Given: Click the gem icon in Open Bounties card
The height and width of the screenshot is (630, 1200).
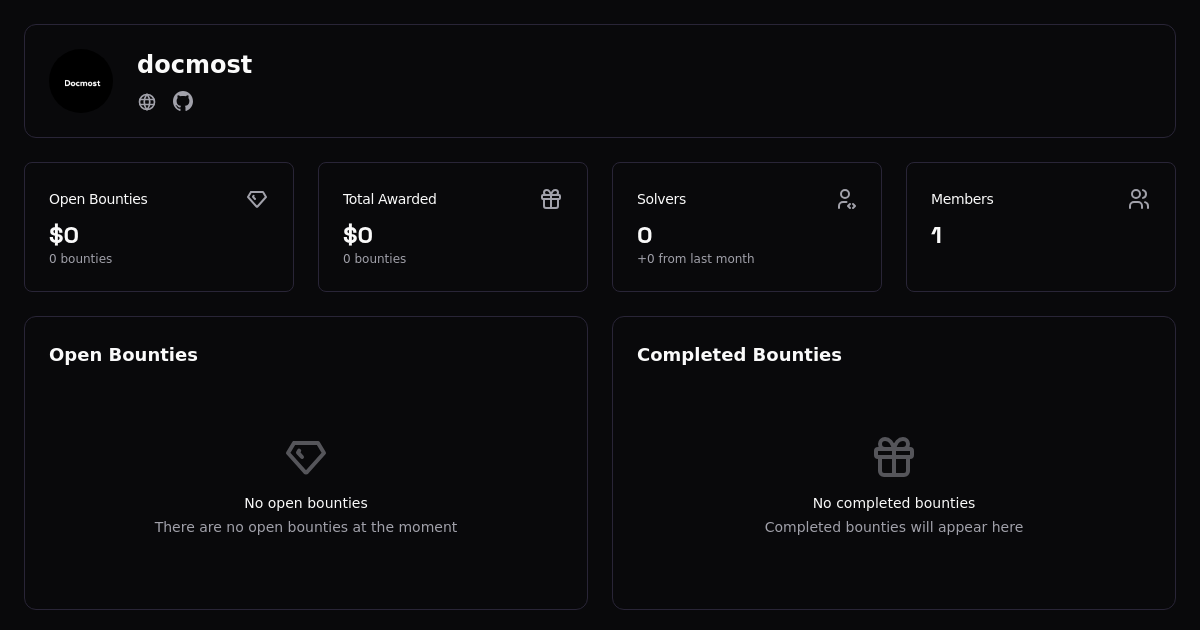Looking at the screenshot, I should pos(257,199).
